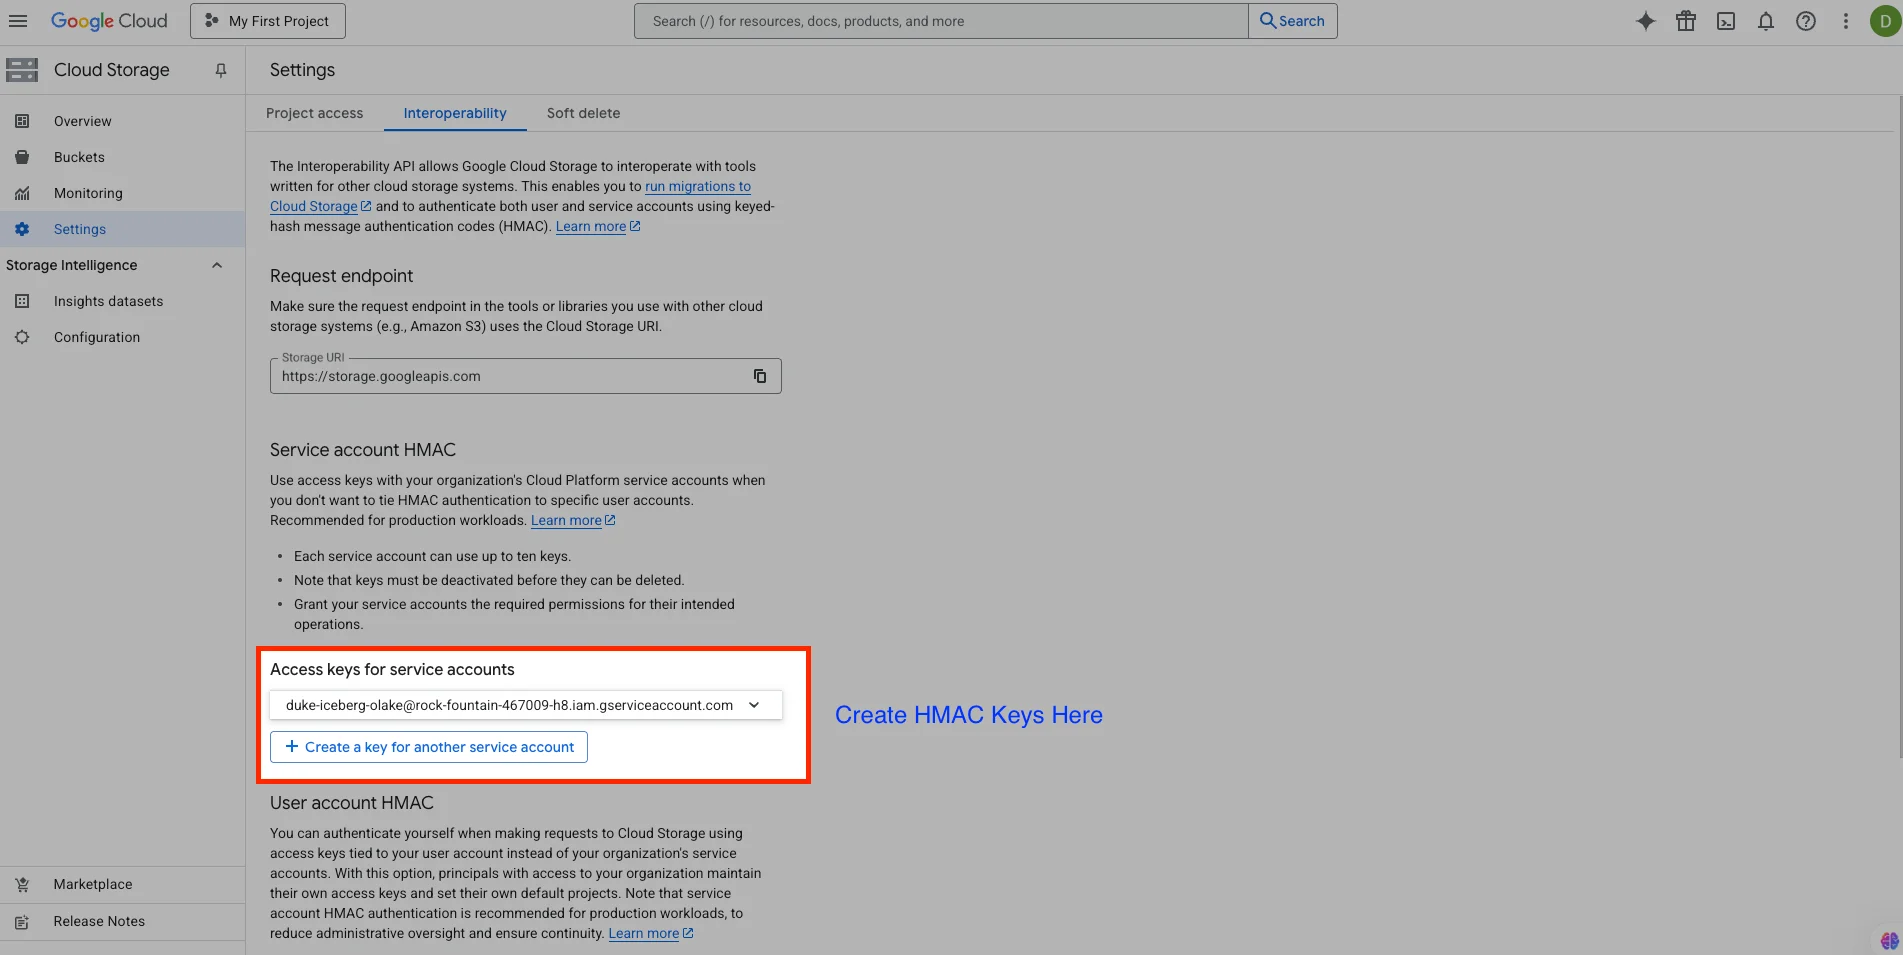Image resolution: width=1903 pixels, height=955 pixels.
Task: Open the main navigation hamburger menu
Action: [18, 21]
